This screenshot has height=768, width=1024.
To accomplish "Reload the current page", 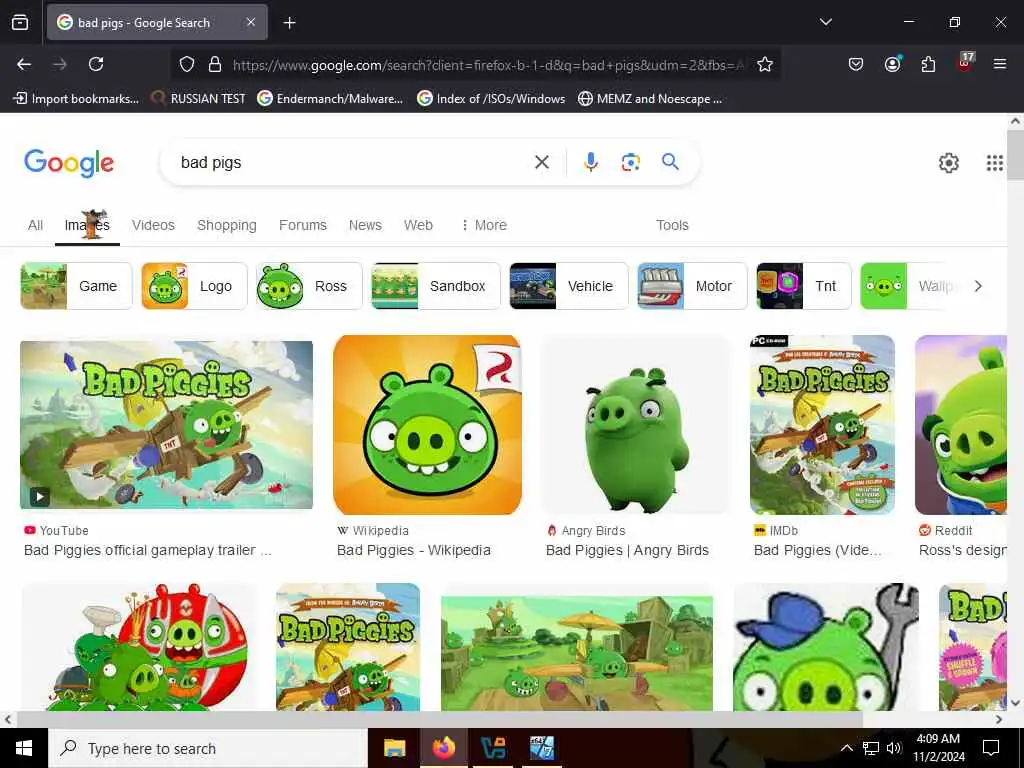I will tap(96, 64).
